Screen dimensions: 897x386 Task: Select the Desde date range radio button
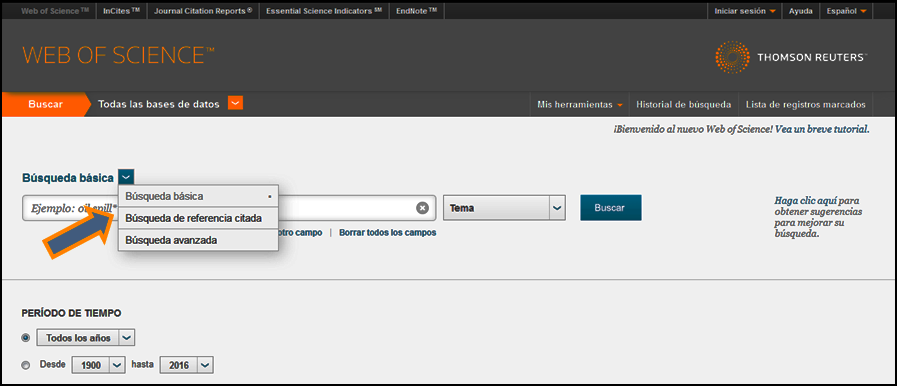(26, 365)
